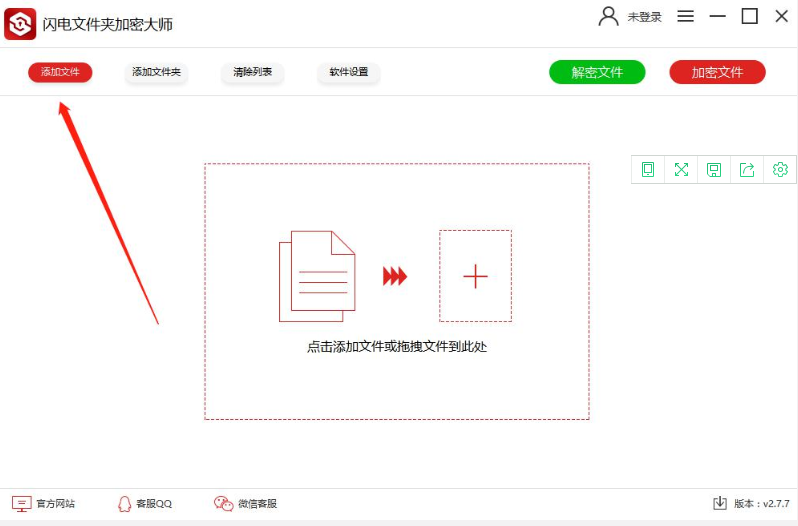The width and height of the screenshot is (798, 526).
Task: Click the red 加密文件 button
Action: point(717,72)
